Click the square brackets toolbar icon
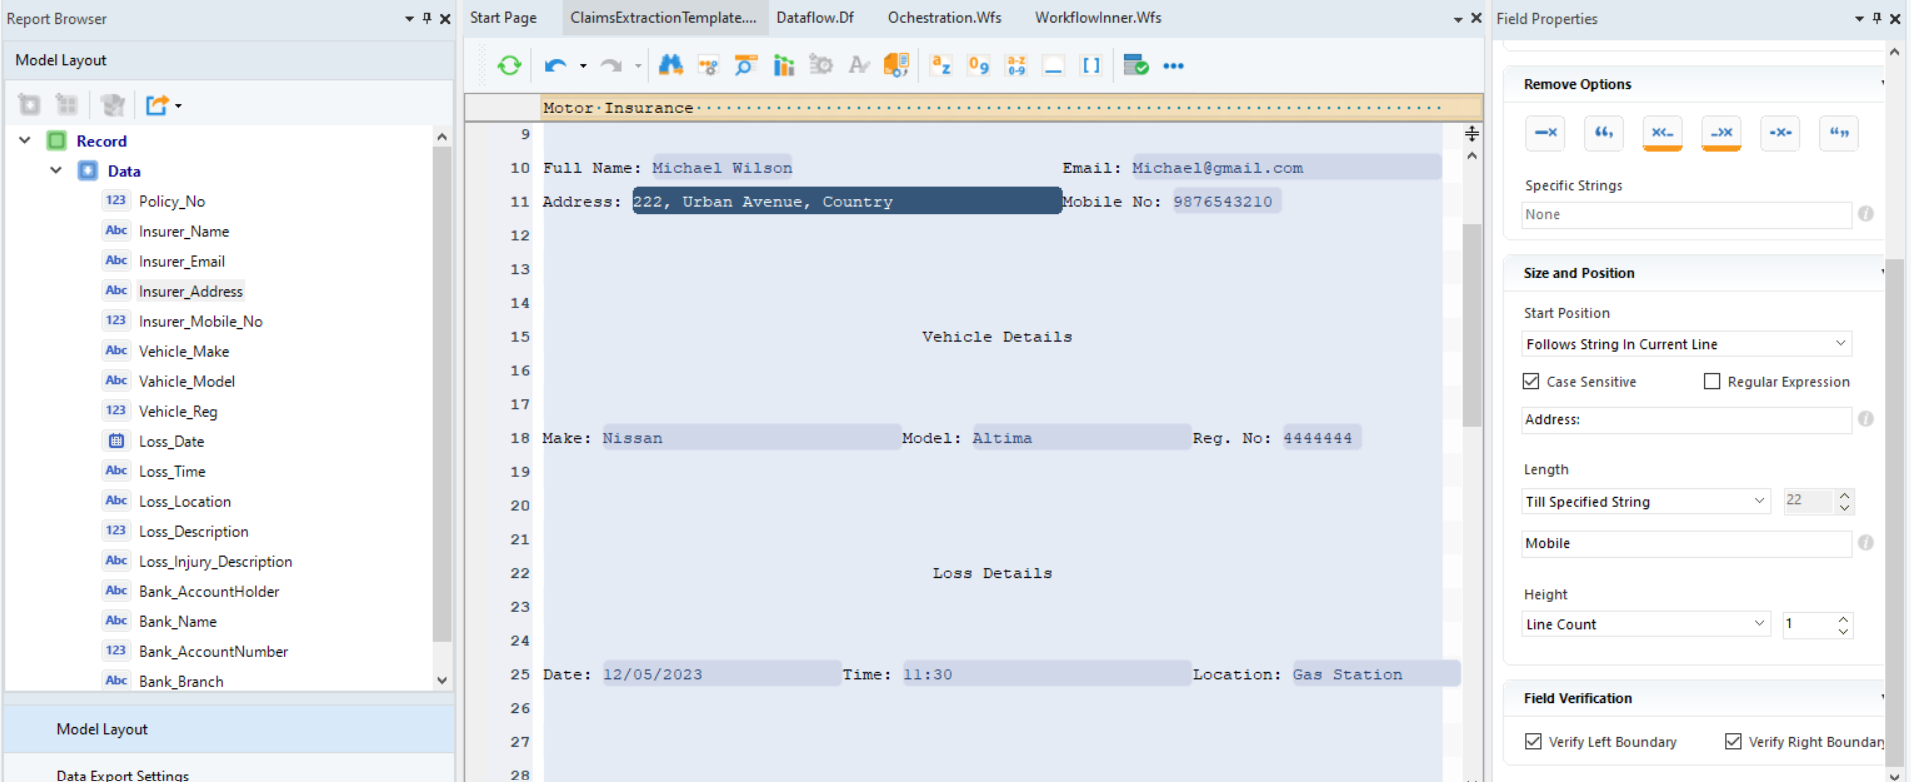The width and height of the screenshot is (1911, 782). click(1091, 66)
